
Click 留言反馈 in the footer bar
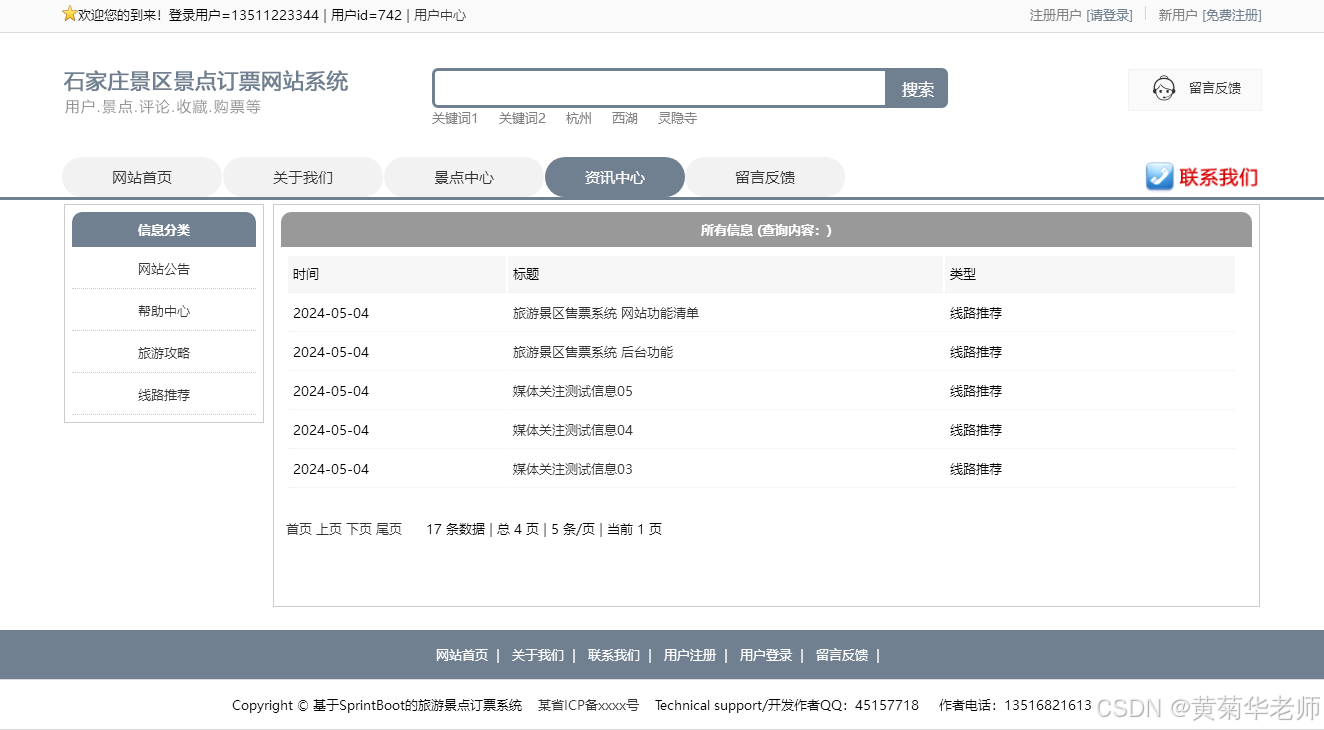pos(842,655)
